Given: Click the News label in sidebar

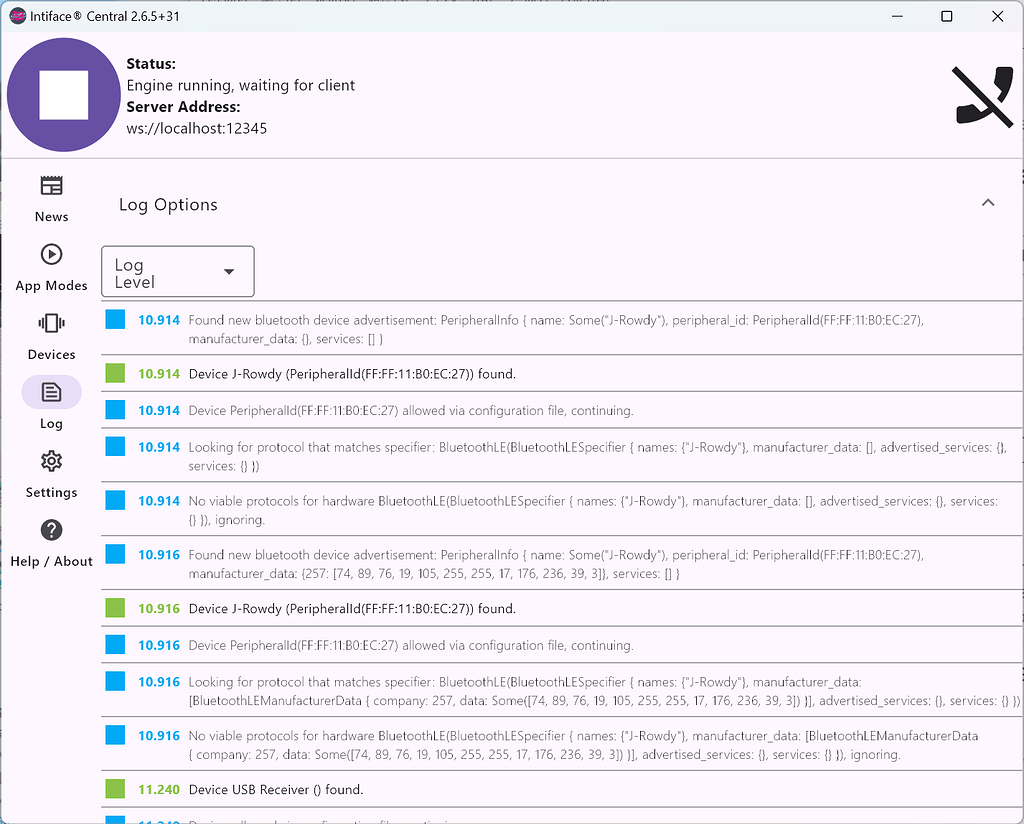Looking at the screenshot, I should (51, 217).
